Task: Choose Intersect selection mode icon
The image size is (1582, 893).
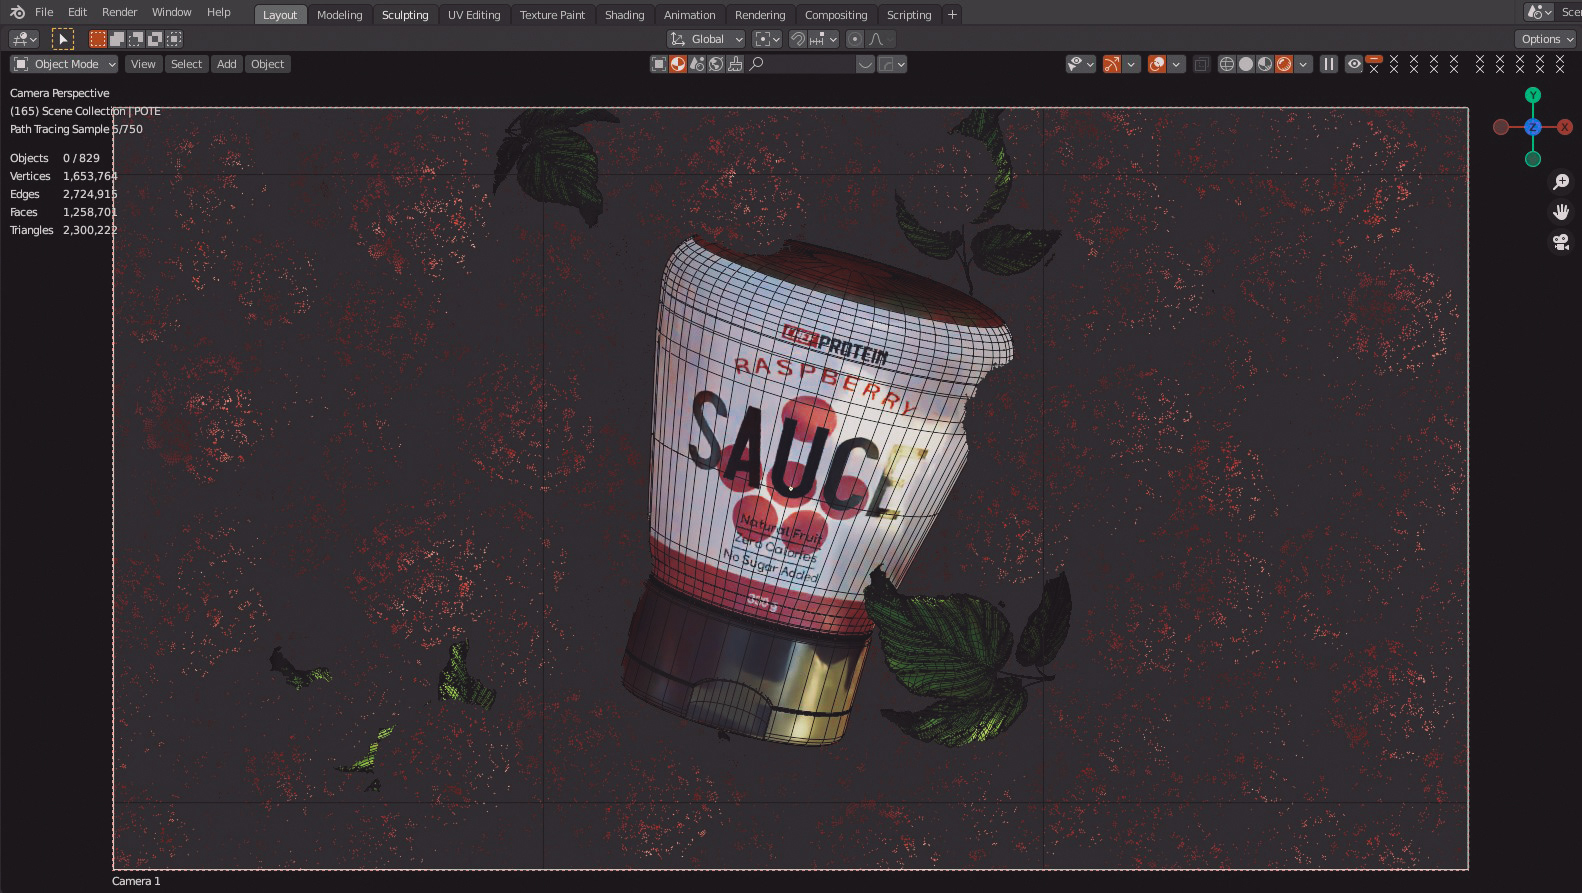Action: tap(174, 39)
